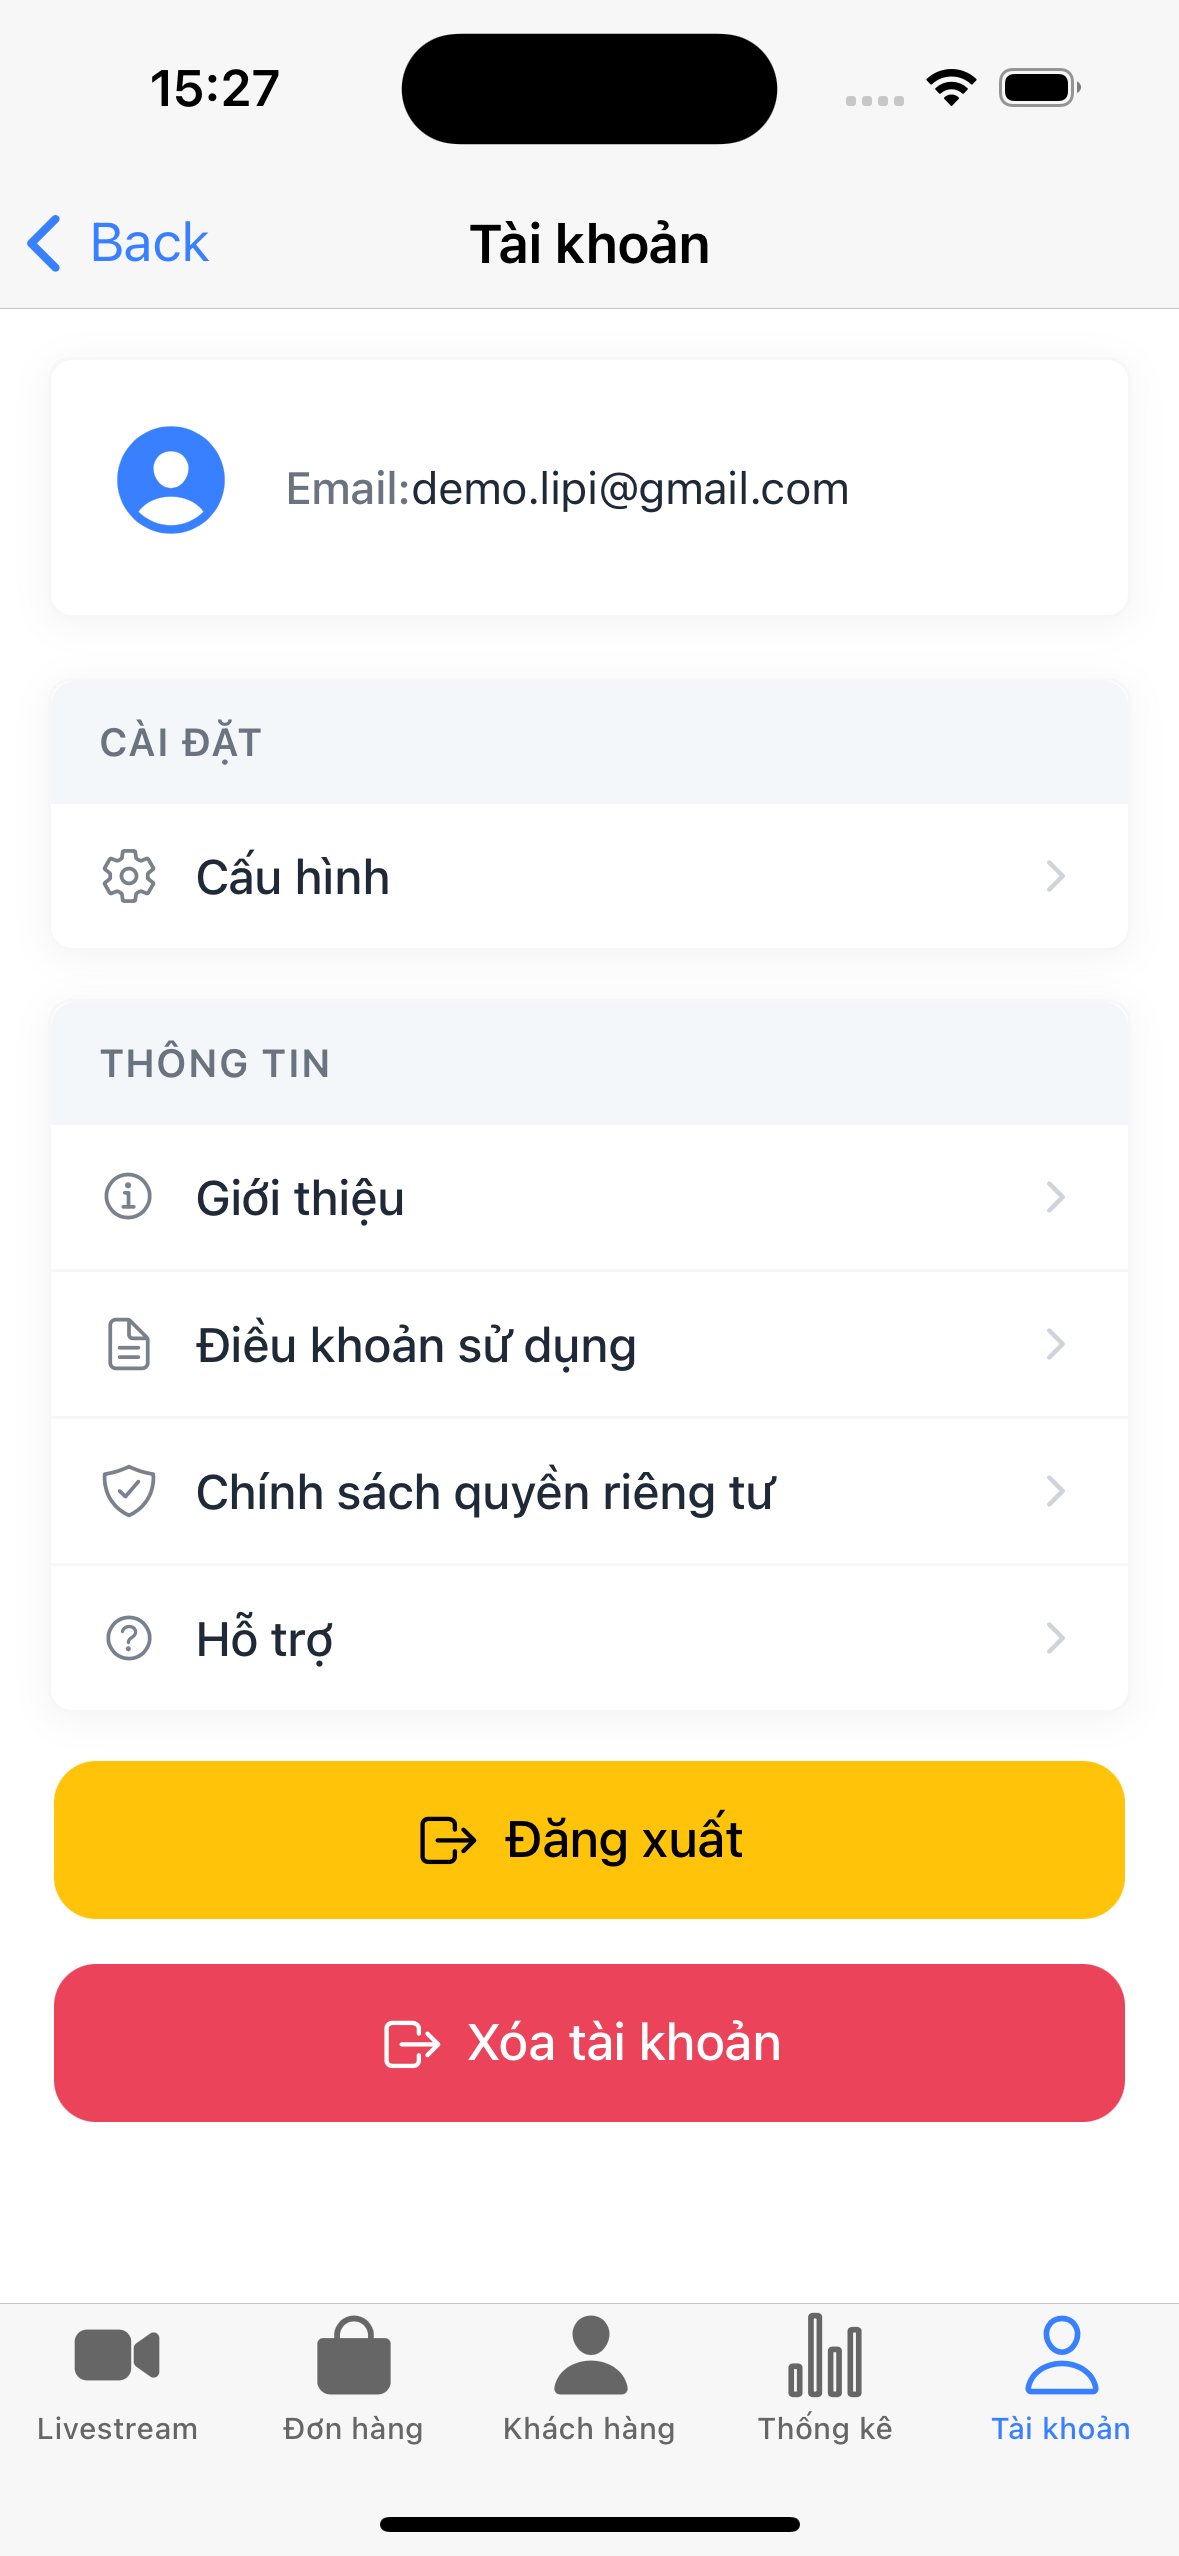Viewport: 1179px width, 2556px height.
Task: Click the Giới thiệu info icon
Action: 129,1197
